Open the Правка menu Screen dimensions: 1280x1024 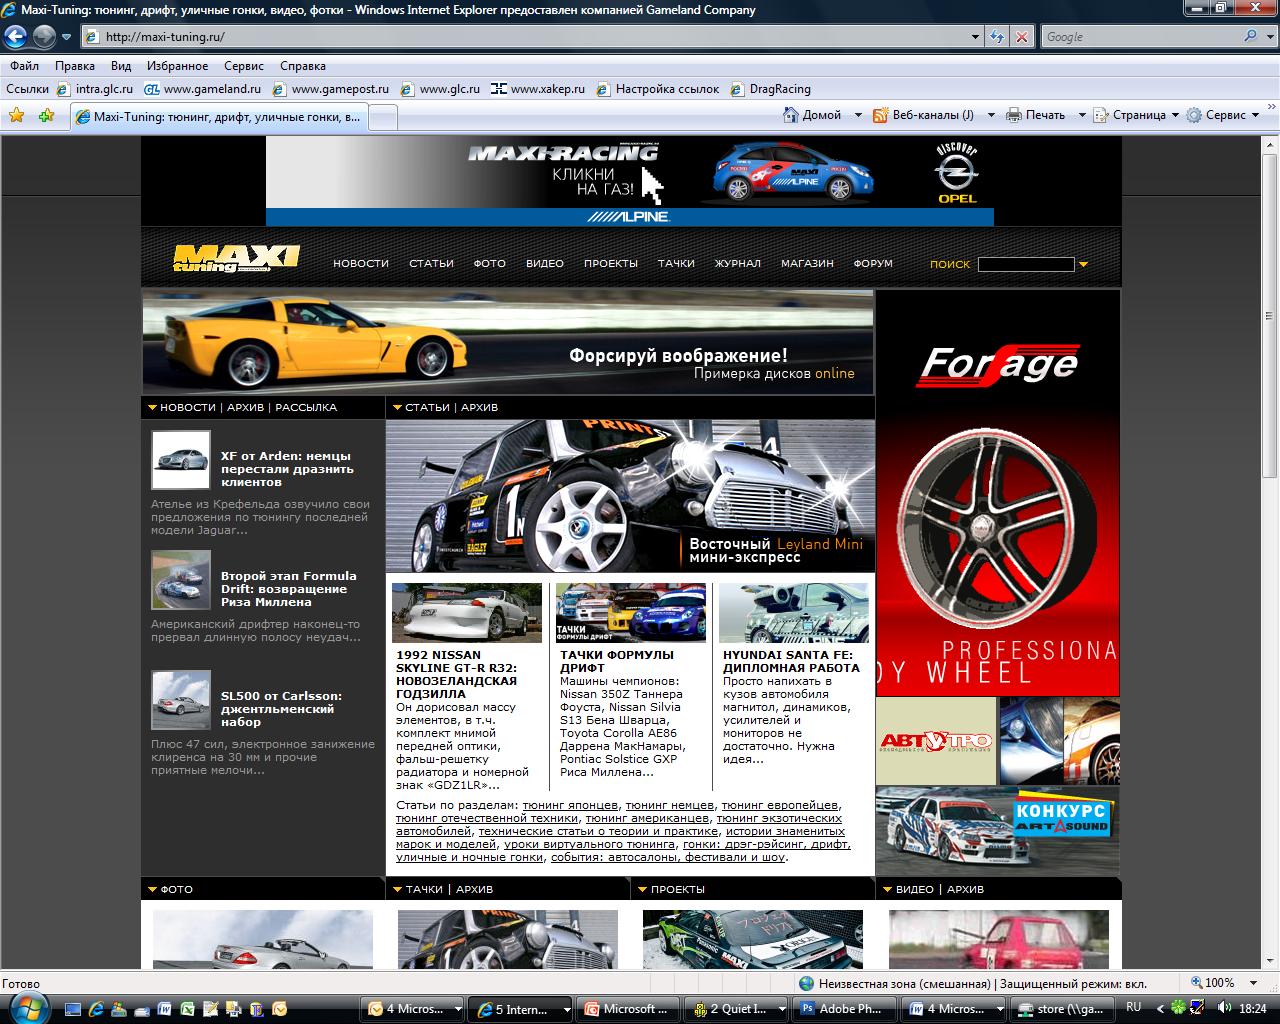pyautogui.click(x=75, y=66)
